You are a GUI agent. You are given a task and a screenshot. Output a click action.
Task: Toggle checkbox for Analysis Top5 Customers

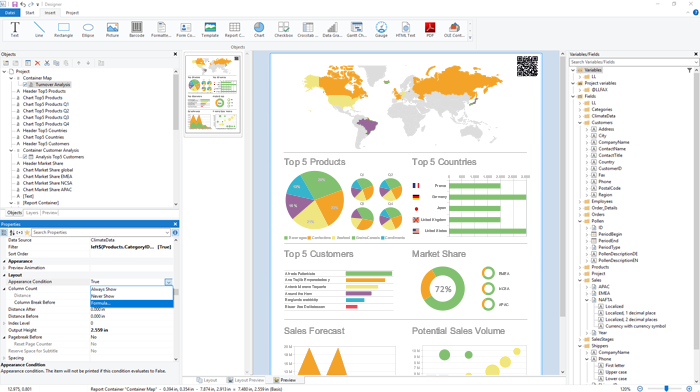pyautogui.click(x=25, y=157)
